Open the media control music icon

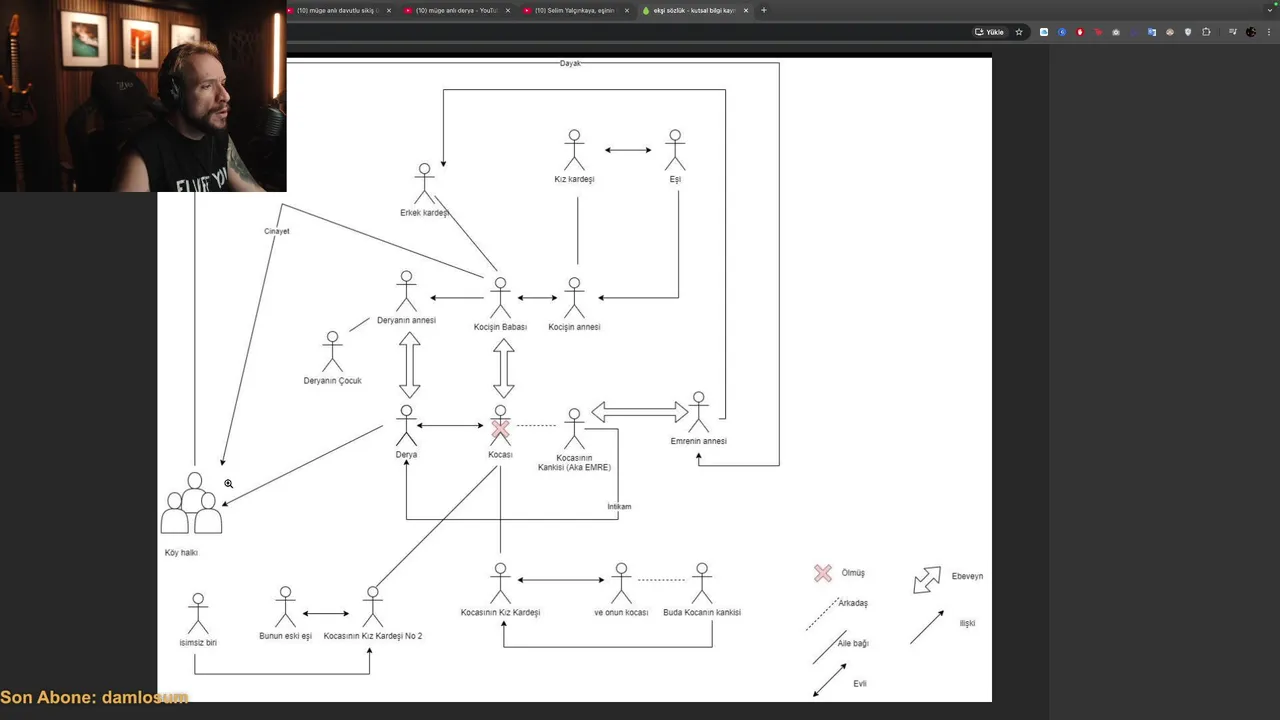point(1233,32)
